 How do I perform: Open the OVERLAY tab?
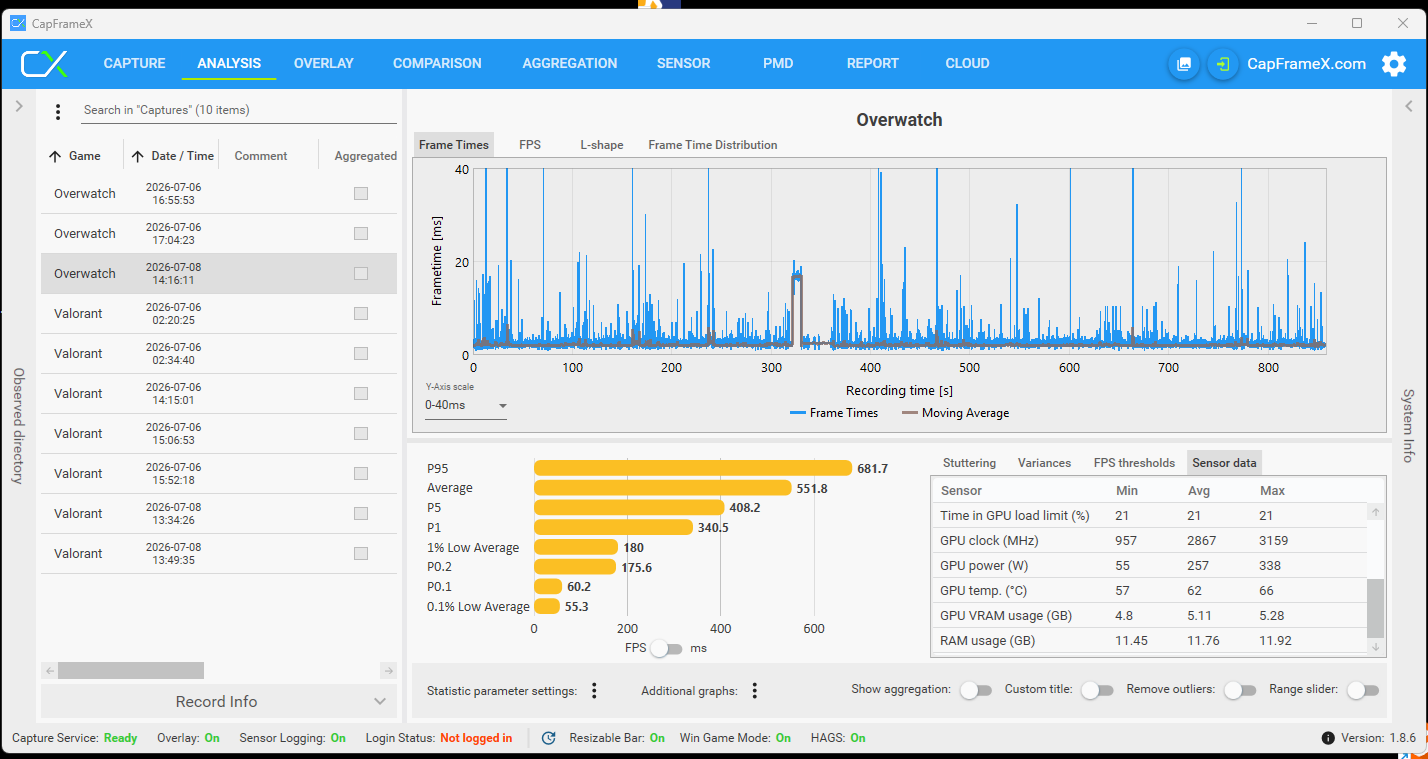(324, 63)
